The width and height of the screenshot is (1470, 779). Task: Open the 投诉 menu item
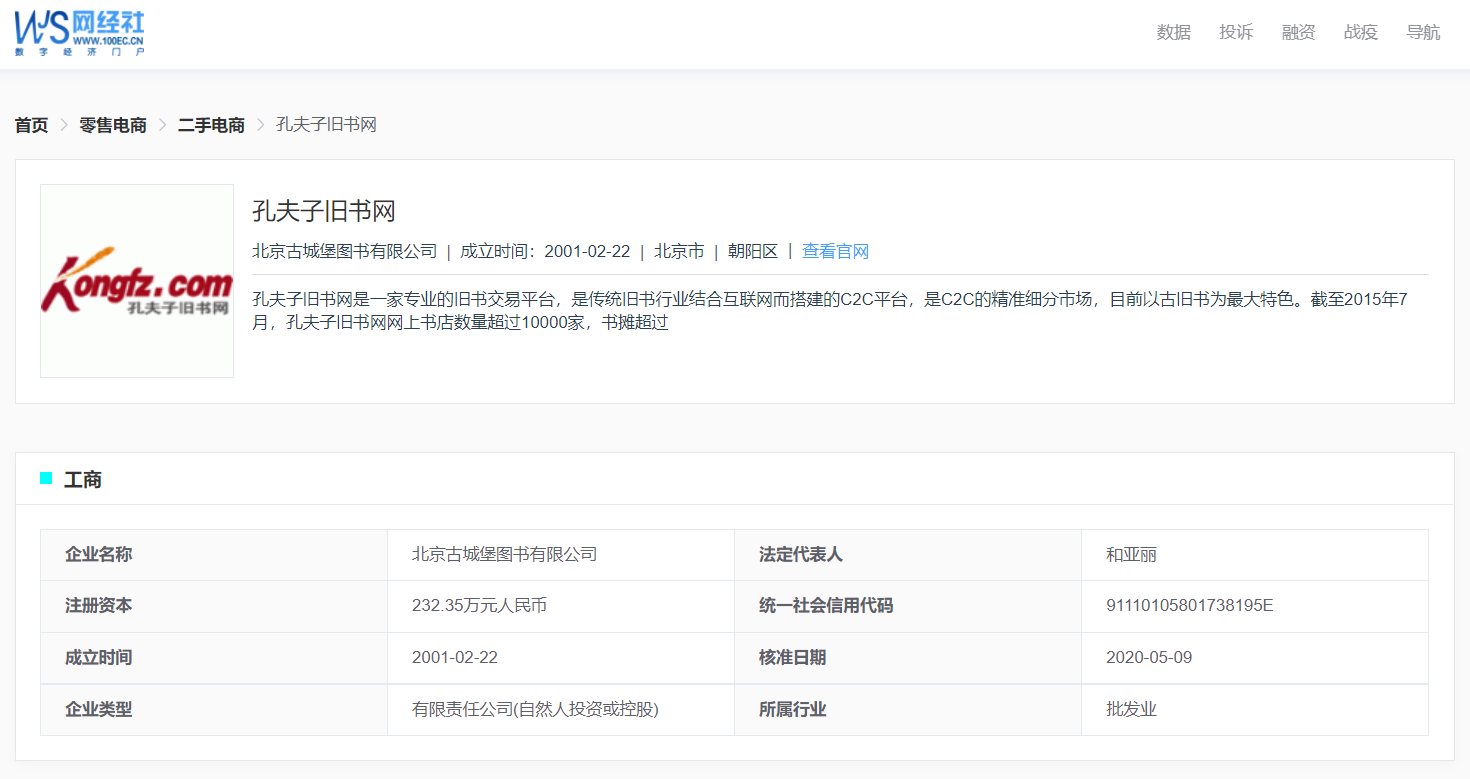[1236, 32]
